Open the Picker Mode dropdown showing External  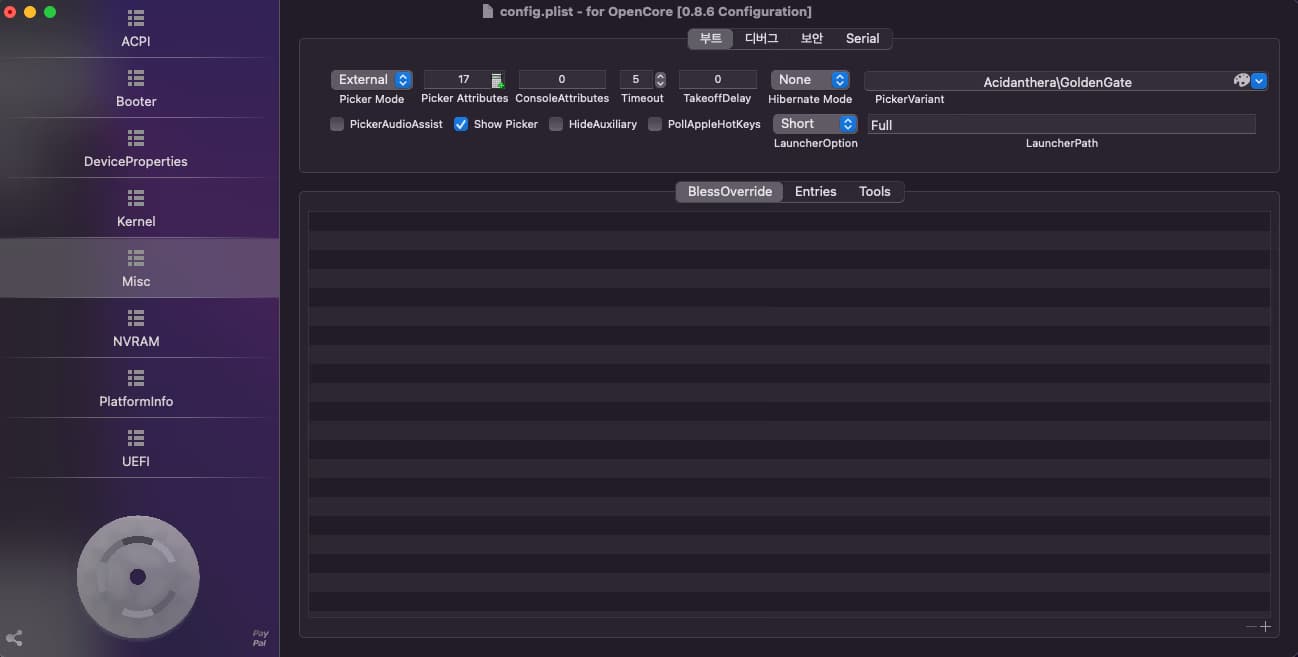(371, 79)
